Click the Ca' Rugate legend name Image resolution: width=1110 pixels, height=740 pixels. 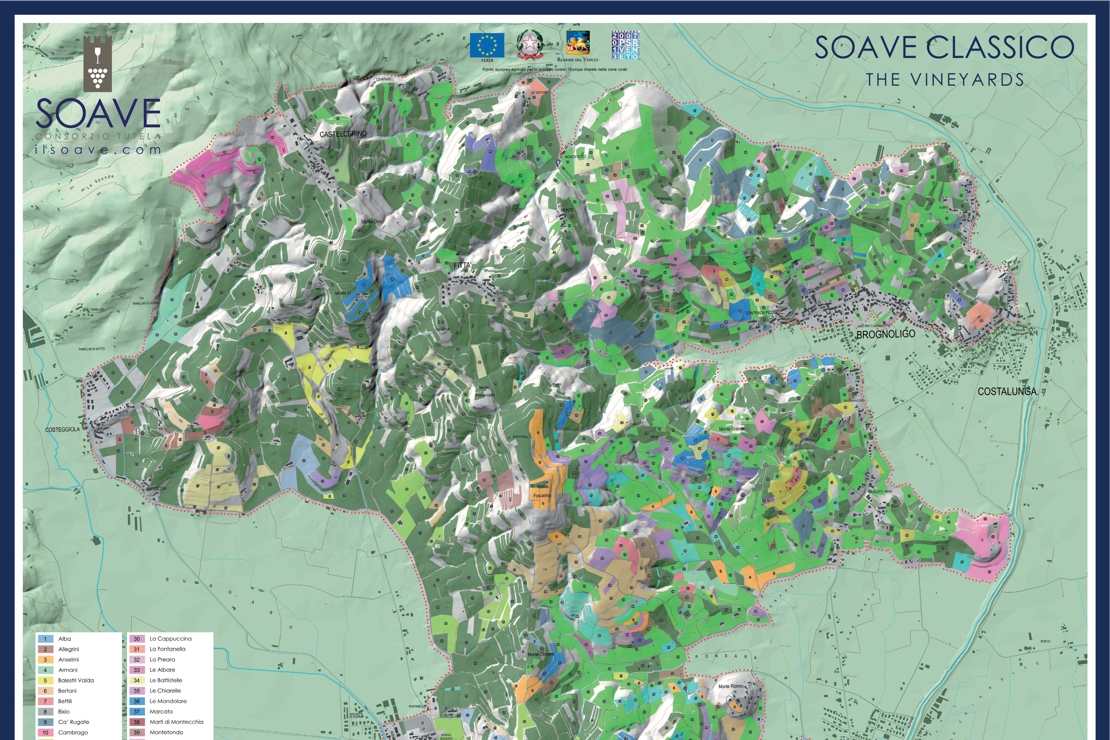click(74, 722)
